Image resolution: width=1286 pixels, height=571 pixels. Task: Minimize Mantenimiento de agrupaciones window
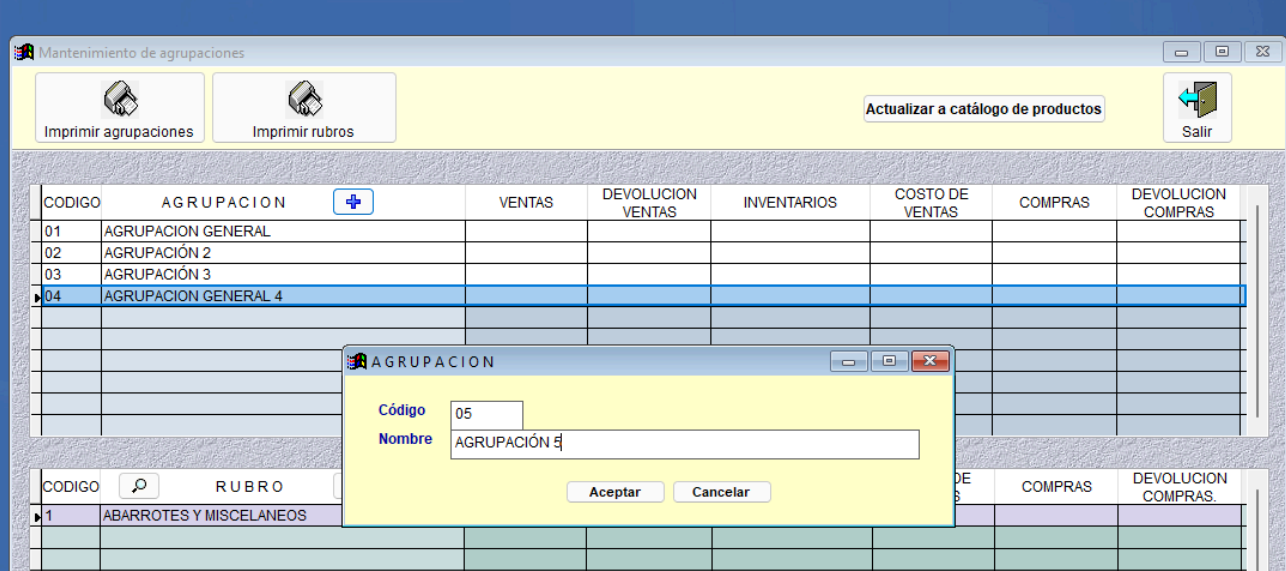[x=1182, y=51]
